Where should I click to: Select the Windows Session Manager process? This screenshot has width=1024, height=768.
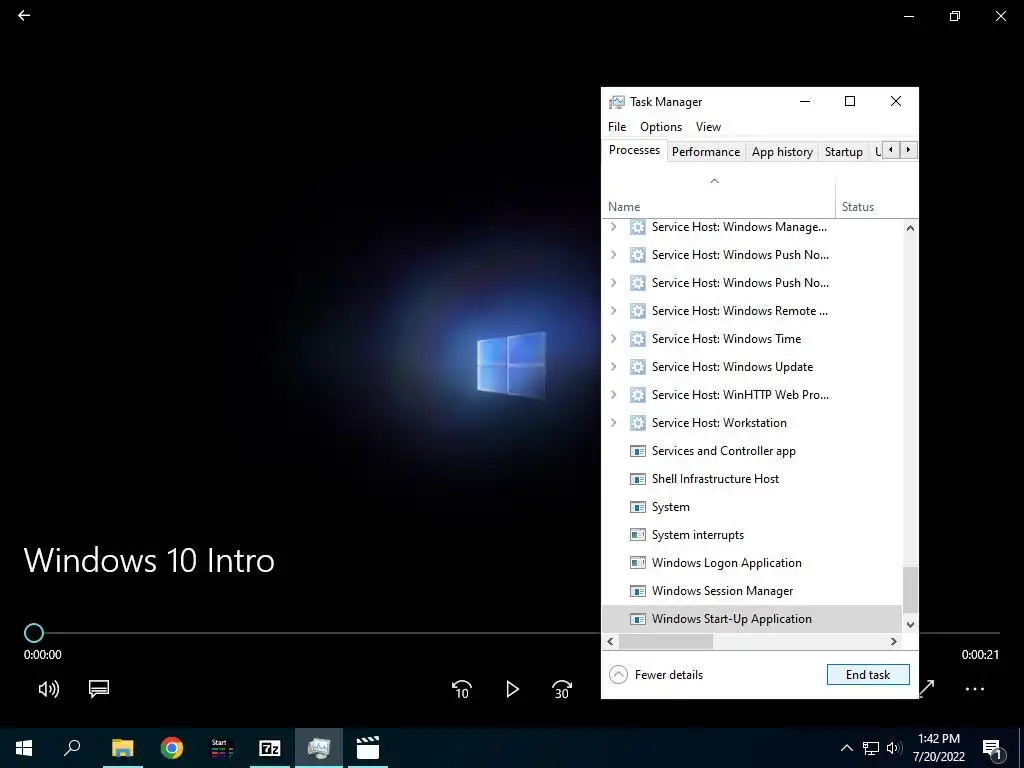752,590
